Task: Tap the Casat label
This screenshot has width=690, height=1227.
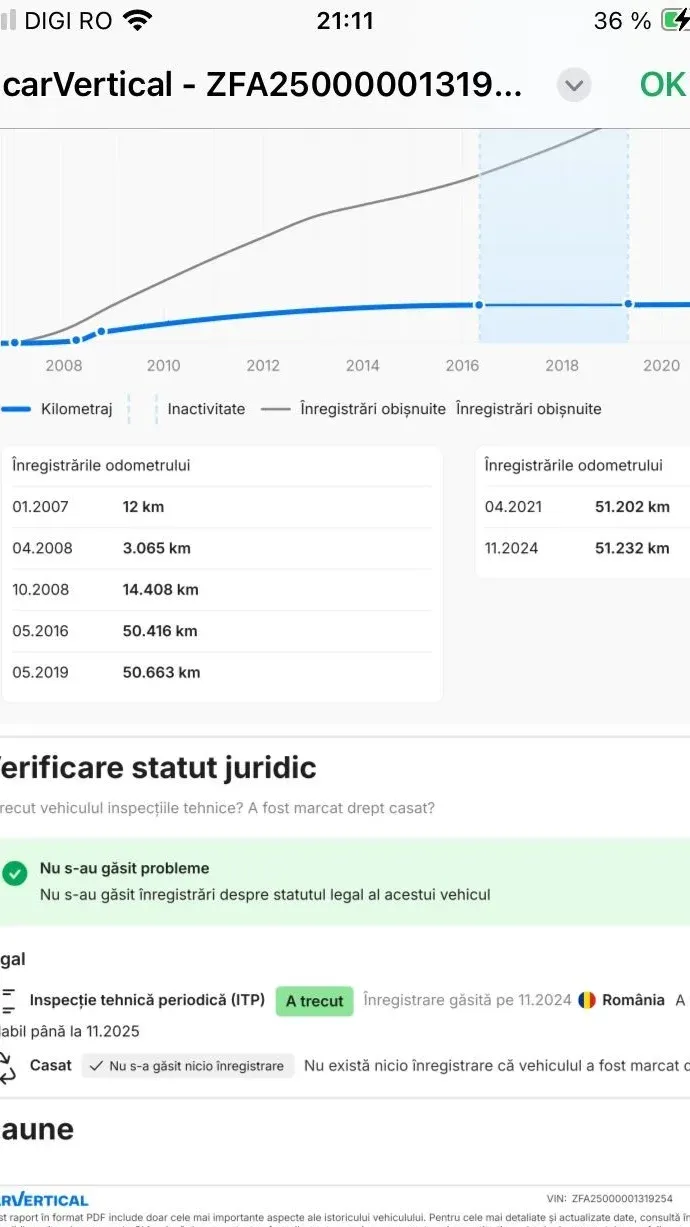Action: pos(51,1066)
